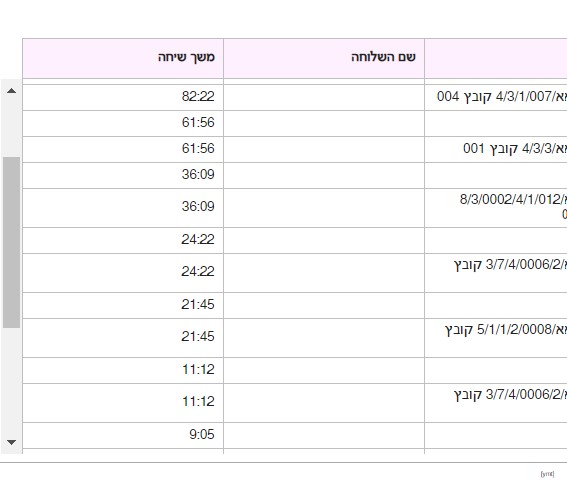Select the 82:22 call duration cell

click(x=123, y=97)
